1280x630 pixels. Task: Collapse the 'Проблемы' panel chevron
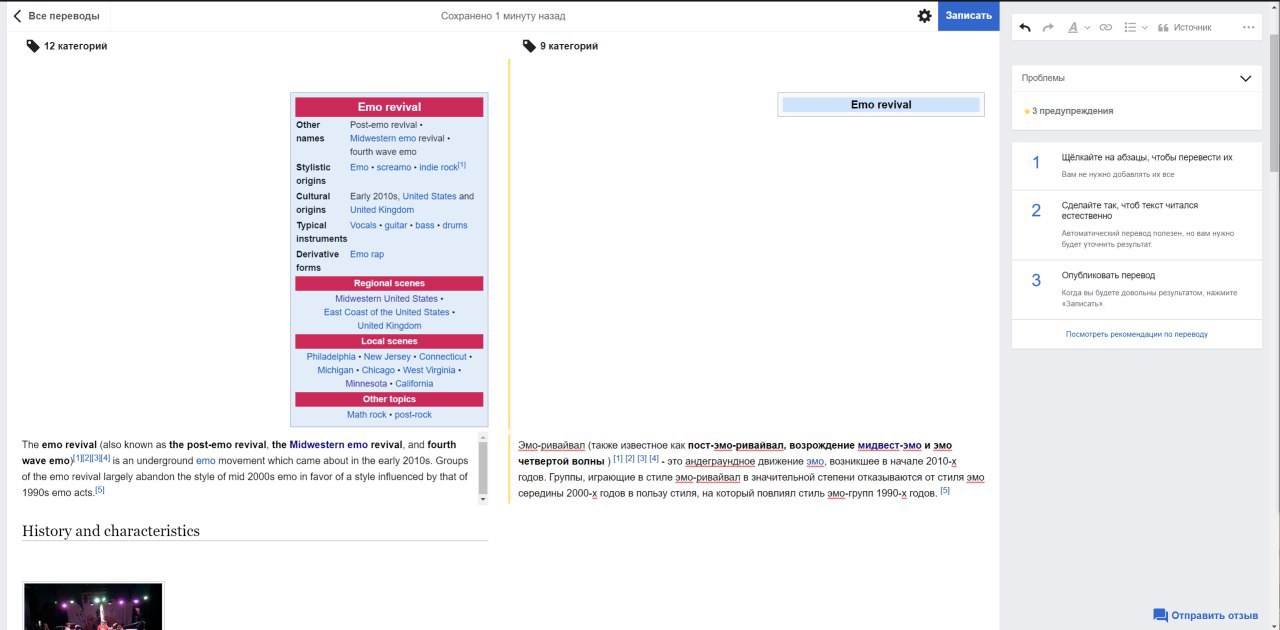pyautogui.click(x=1245, y=78)
